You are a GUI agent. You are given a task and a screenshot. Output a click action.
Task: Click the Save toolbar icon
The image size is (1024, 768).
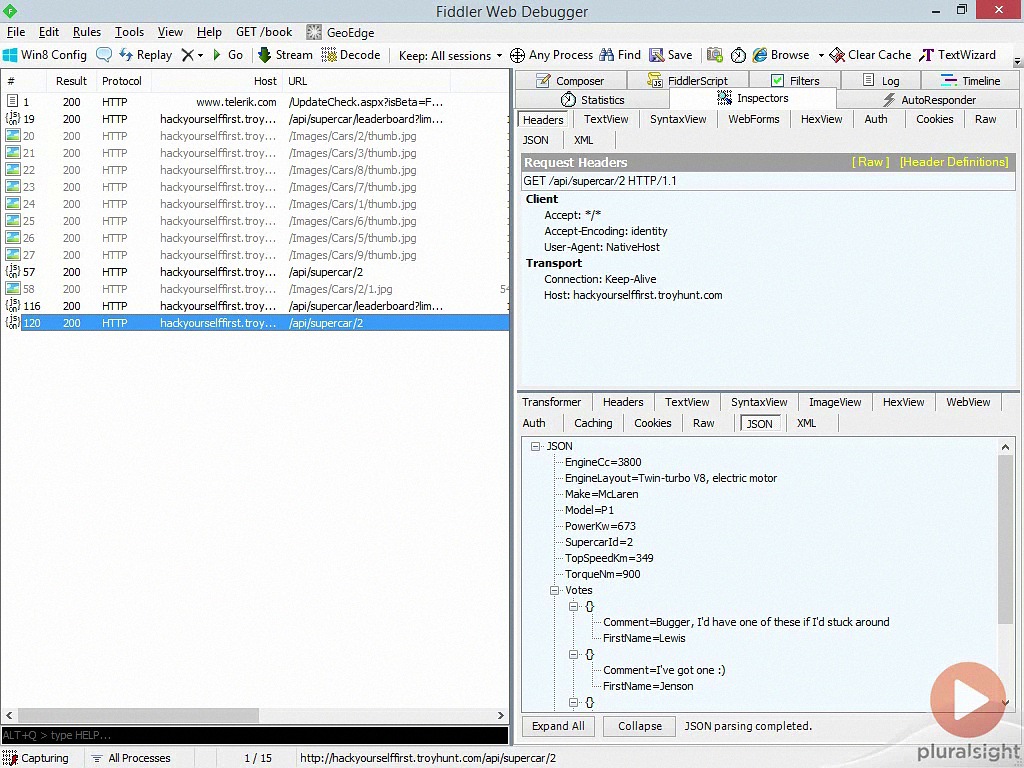[x=656, y=55]
